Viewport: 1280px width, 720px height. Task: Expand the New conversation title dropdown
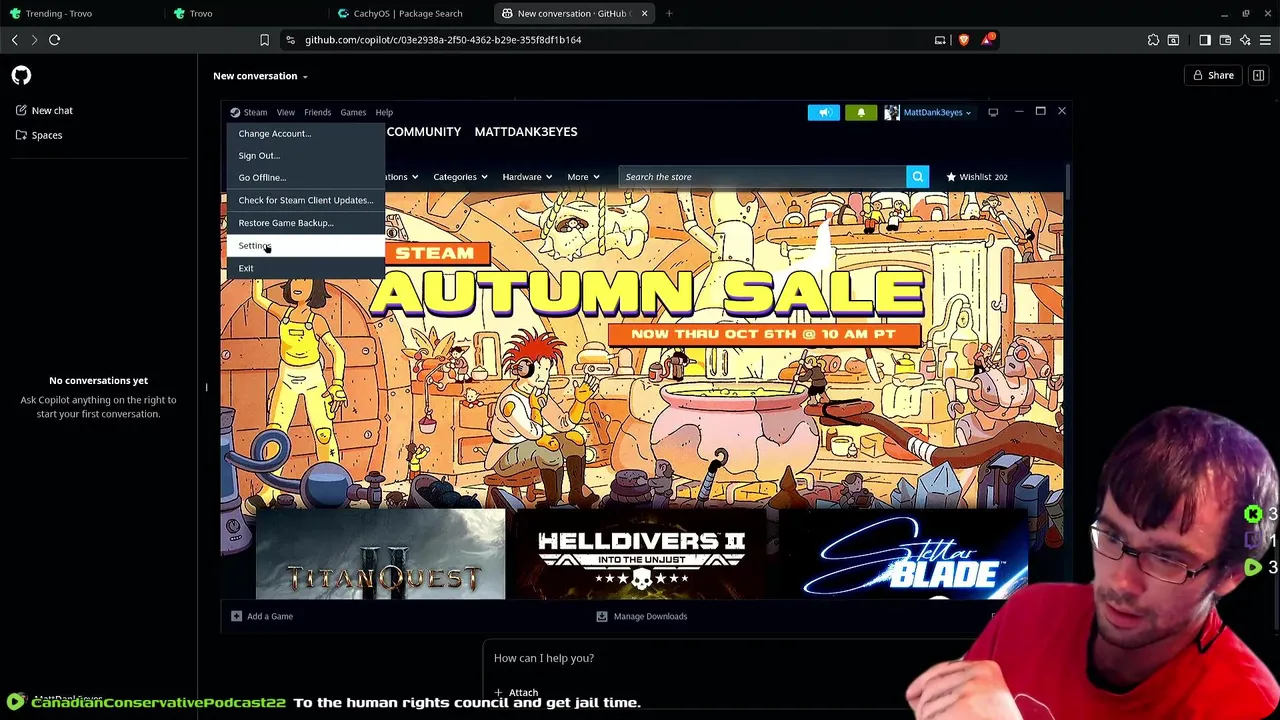pos(260,76)
